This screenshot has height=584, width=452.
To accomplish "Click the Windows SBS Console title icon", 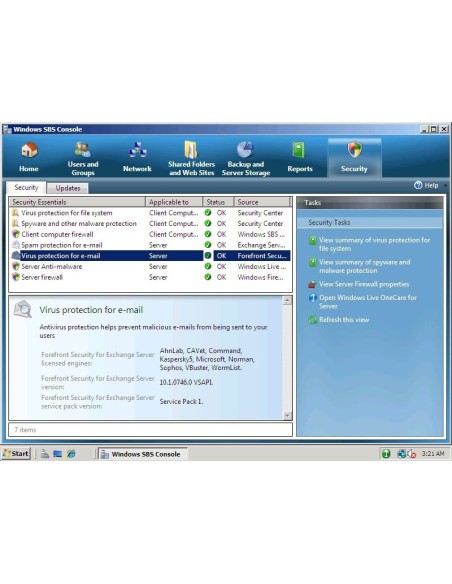I will (x=7, y=129).
